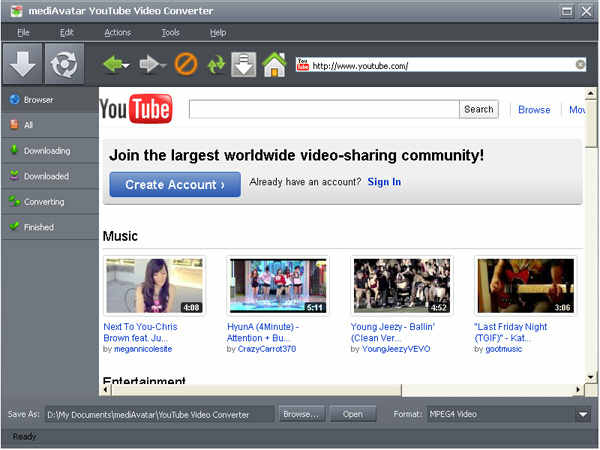The image size is (600, 450).
Task: Open the forward button history dropdown arrow
Action: [x=163, y=65]
